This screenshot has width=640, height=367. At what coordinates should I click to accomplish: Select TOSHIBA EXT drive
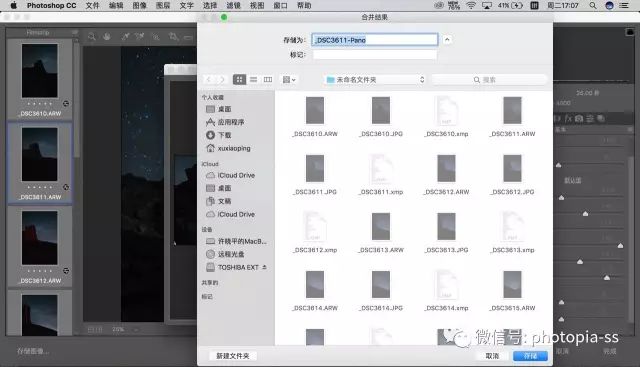(233, 267)
